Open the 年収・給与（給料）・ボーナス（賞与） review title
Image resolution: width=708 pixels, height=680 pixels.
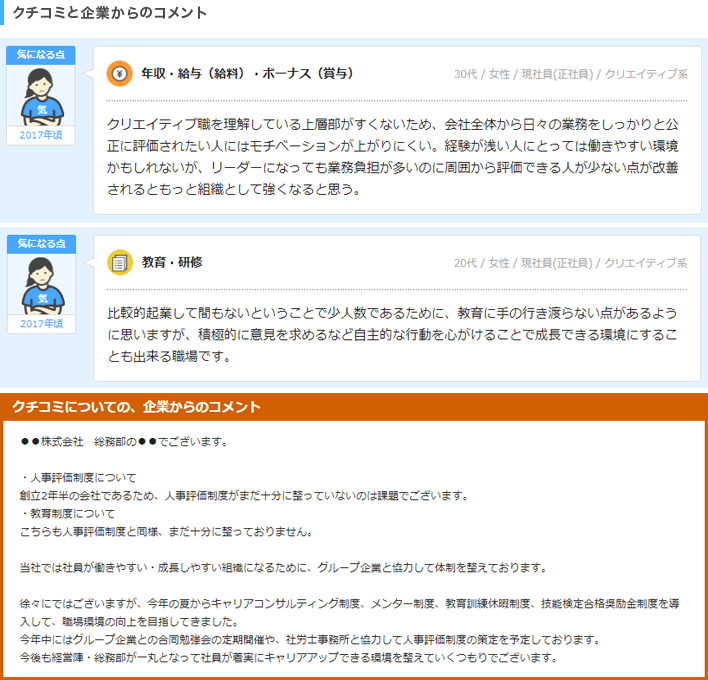click(x=247, y=74)
